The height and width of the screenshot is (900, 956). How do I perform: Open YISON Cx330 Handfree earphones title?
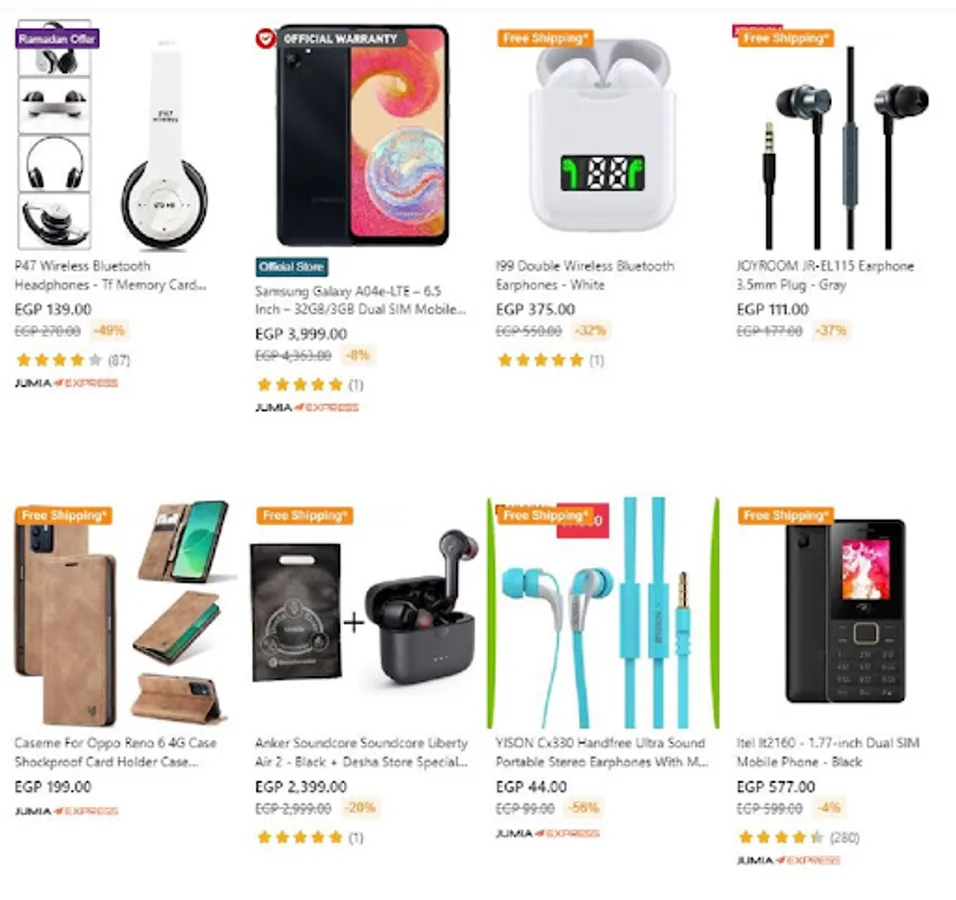[x=602, y=752]
